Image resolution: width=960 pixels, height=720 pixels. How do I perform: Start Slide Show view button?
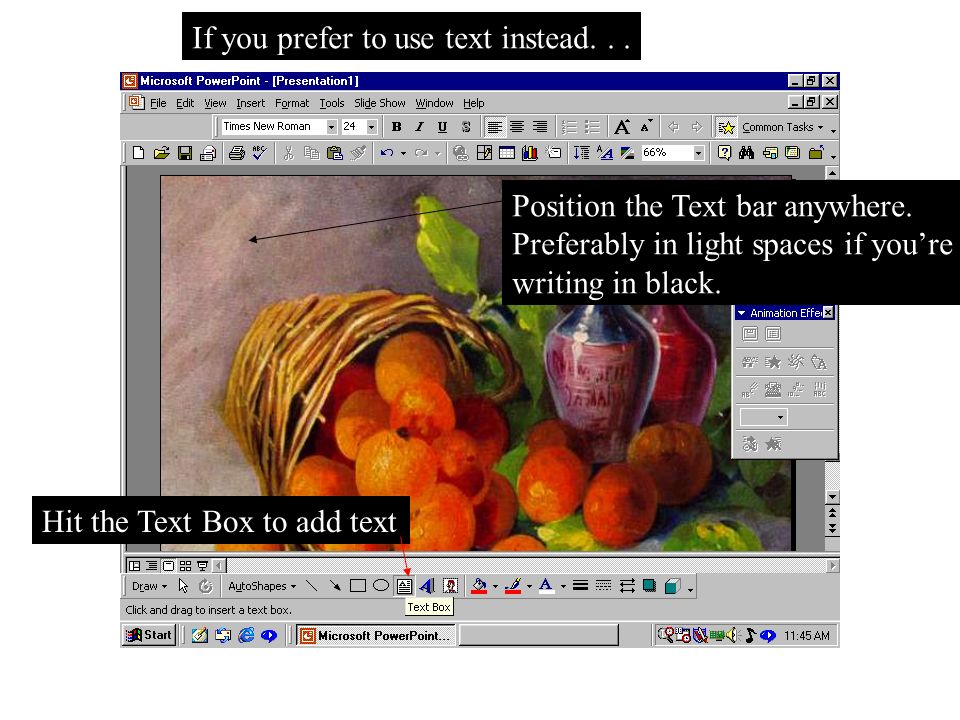[x=202, y=566]
